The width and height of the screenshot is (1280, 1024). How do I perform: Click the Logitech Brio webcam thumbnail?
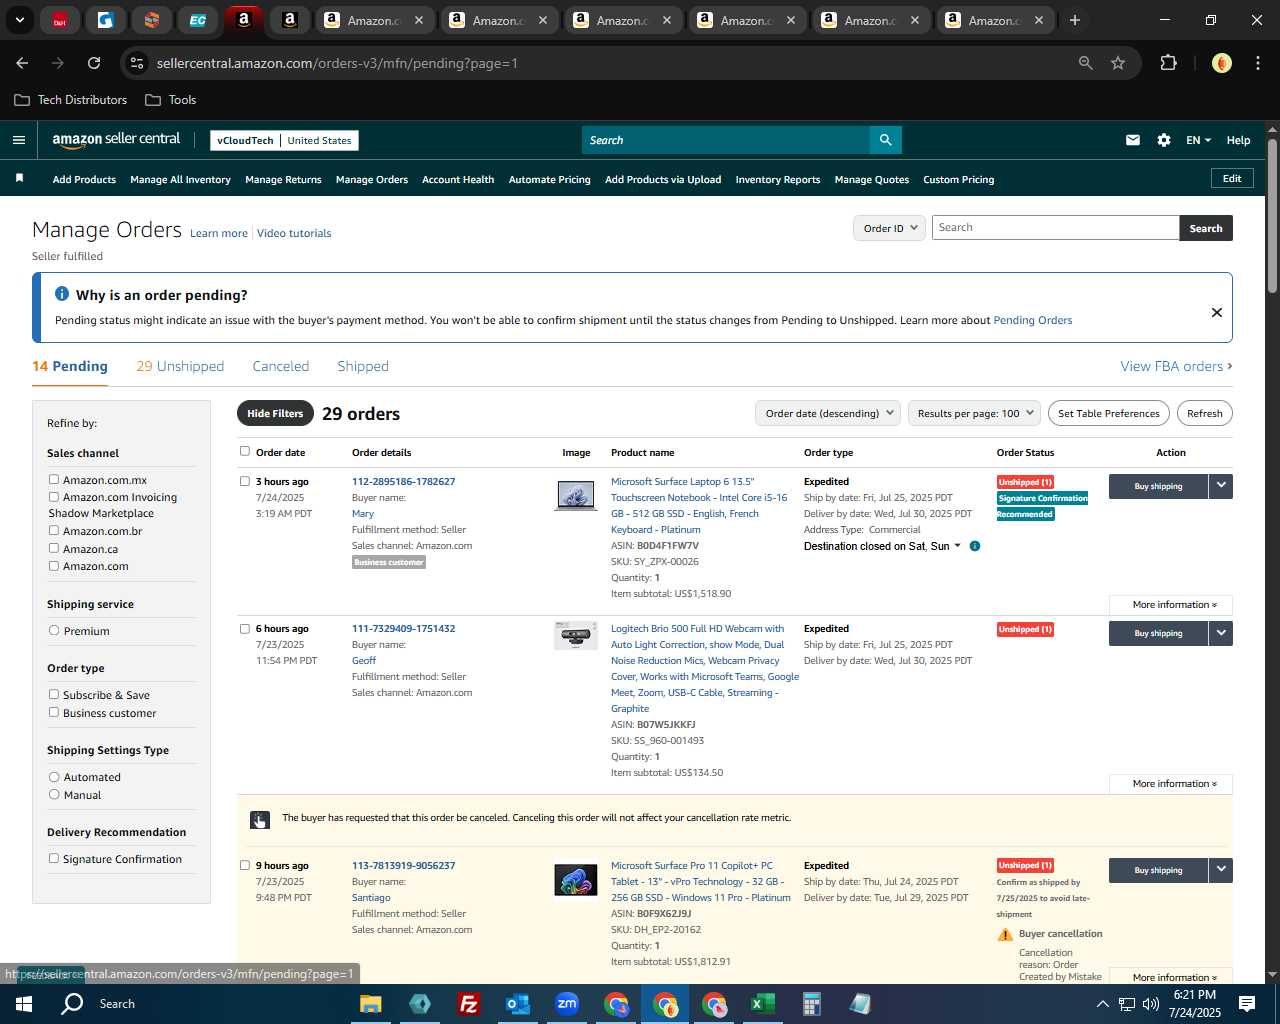point(575,636)
